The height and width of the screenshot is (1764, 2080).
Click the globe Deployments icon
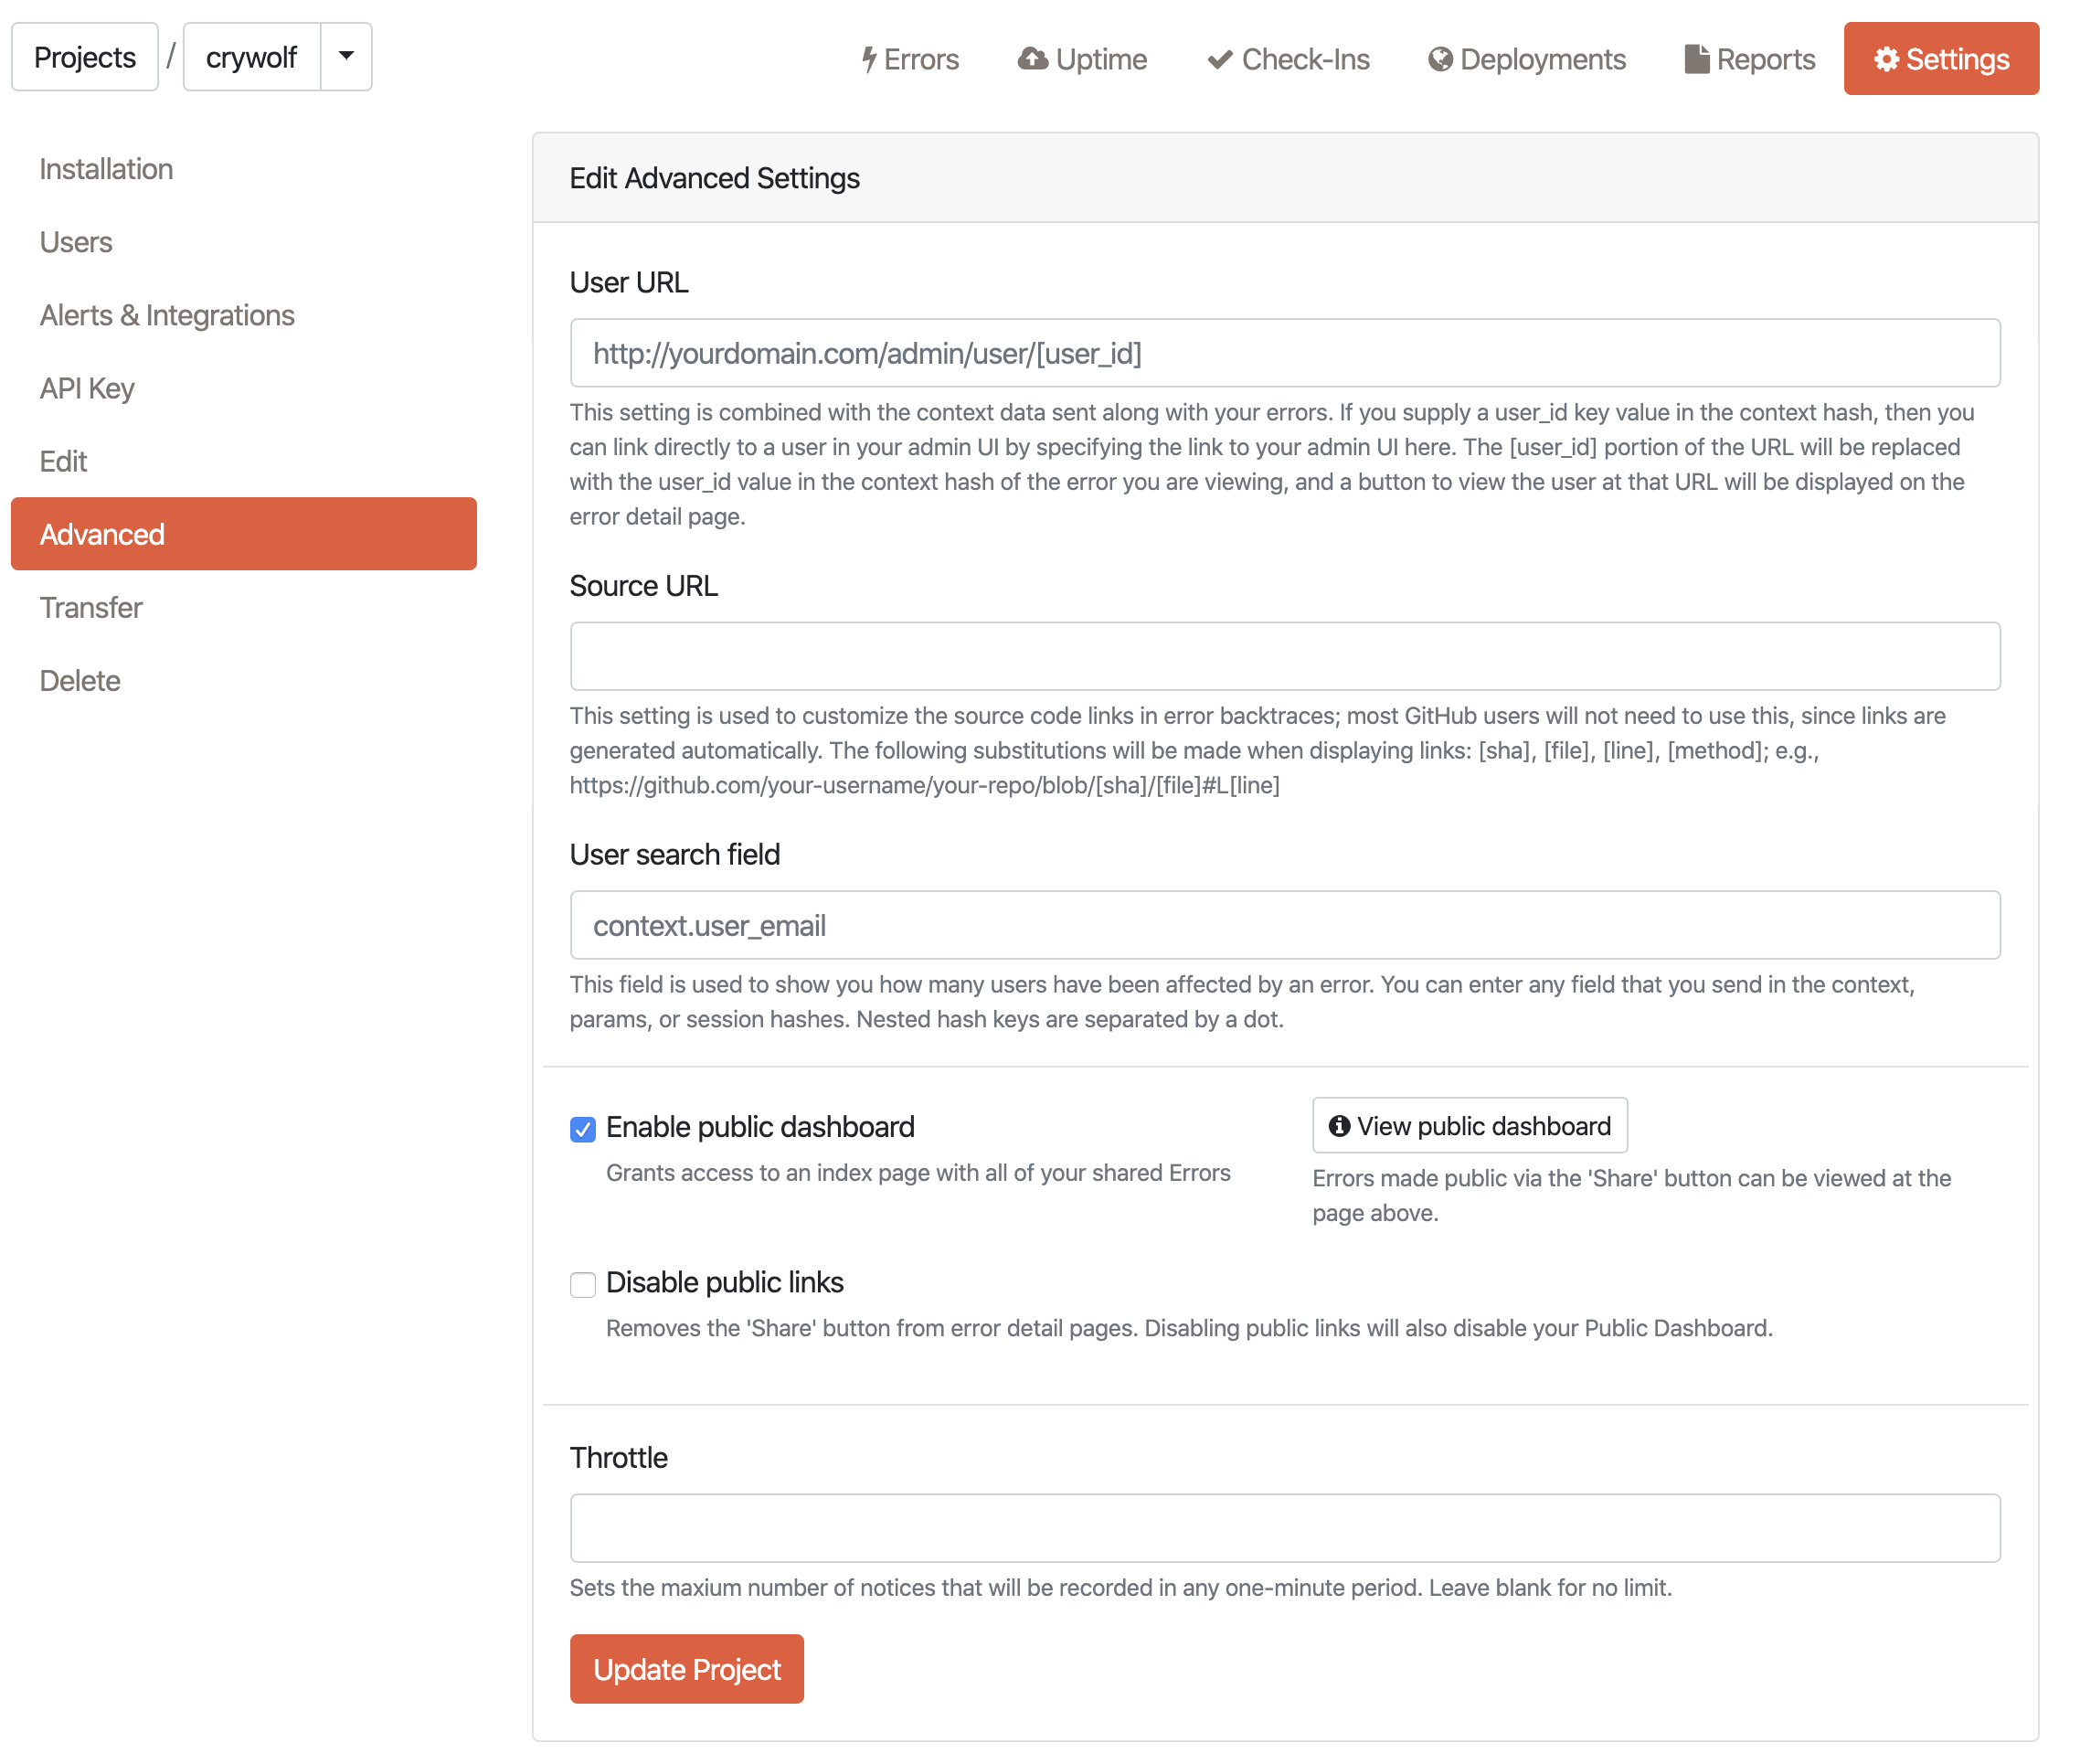[1439, 59]
